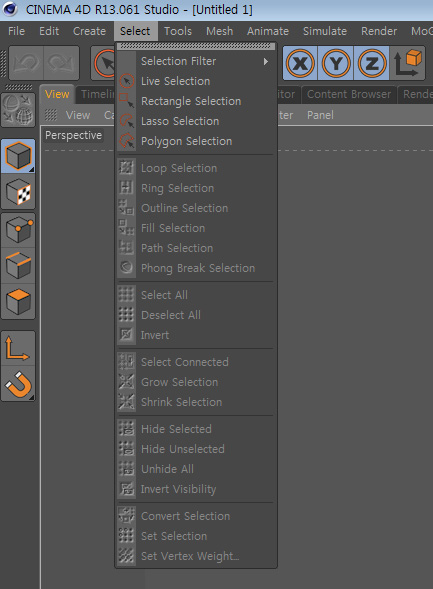Click Set Vertex Weight entry
Viewport: 433px width, 589px height.
(x=196, y=556)
